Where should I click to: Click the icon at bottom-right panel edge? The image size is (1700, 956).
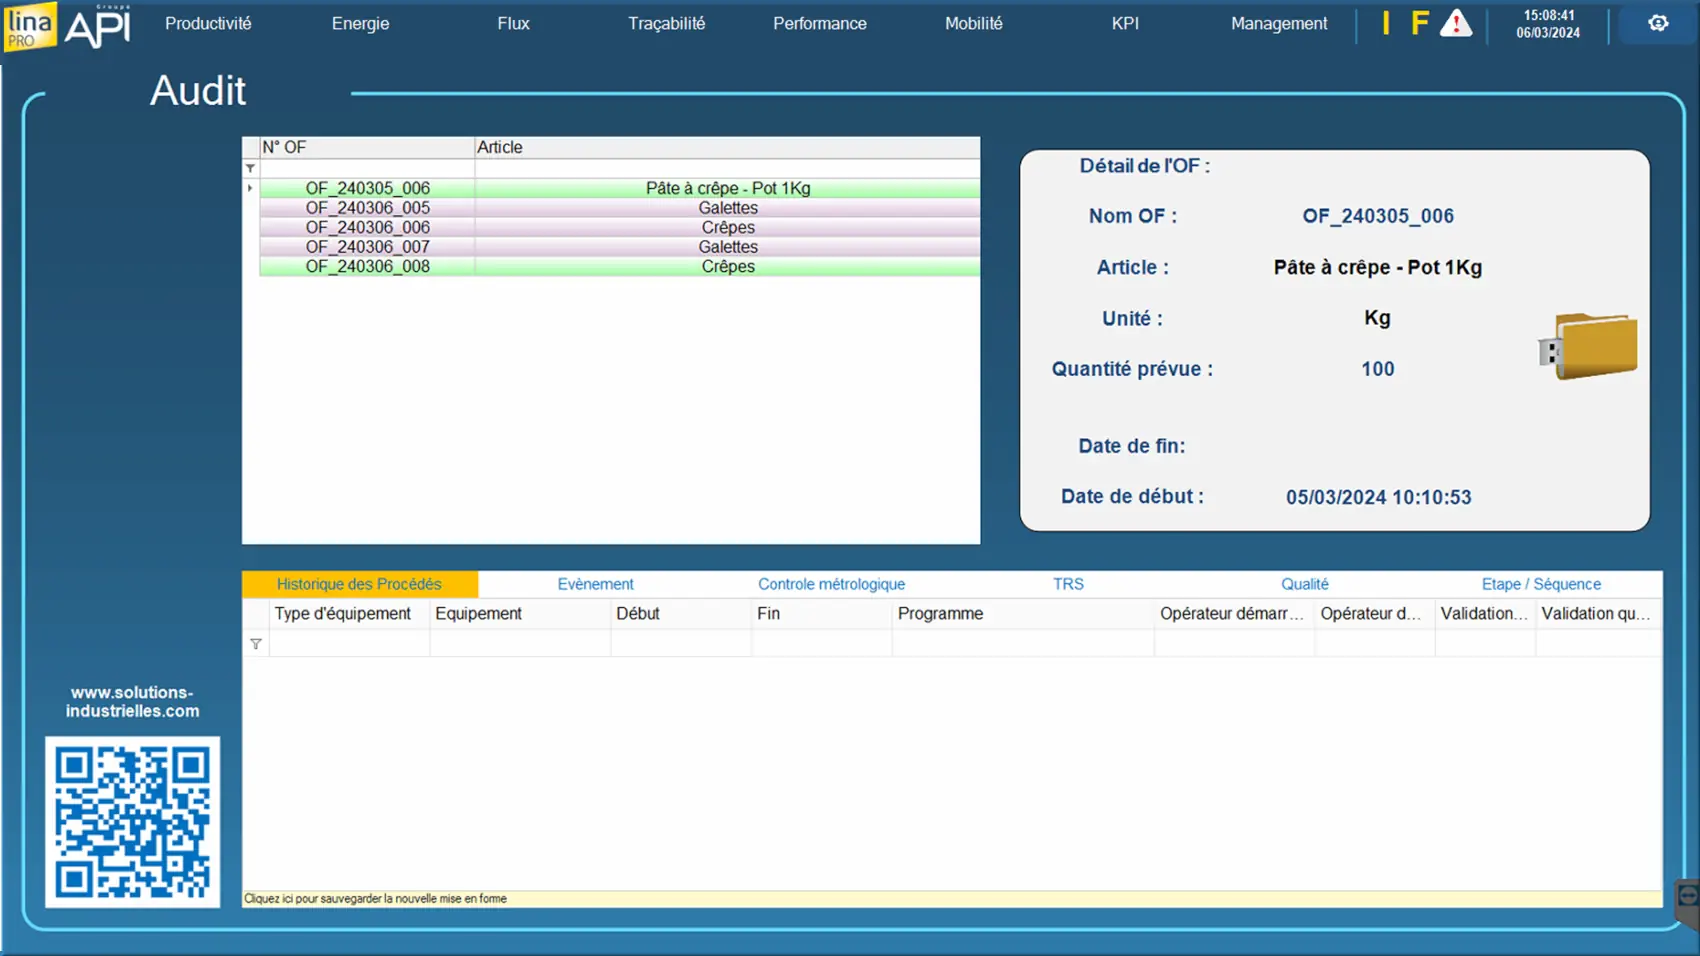1687,896
